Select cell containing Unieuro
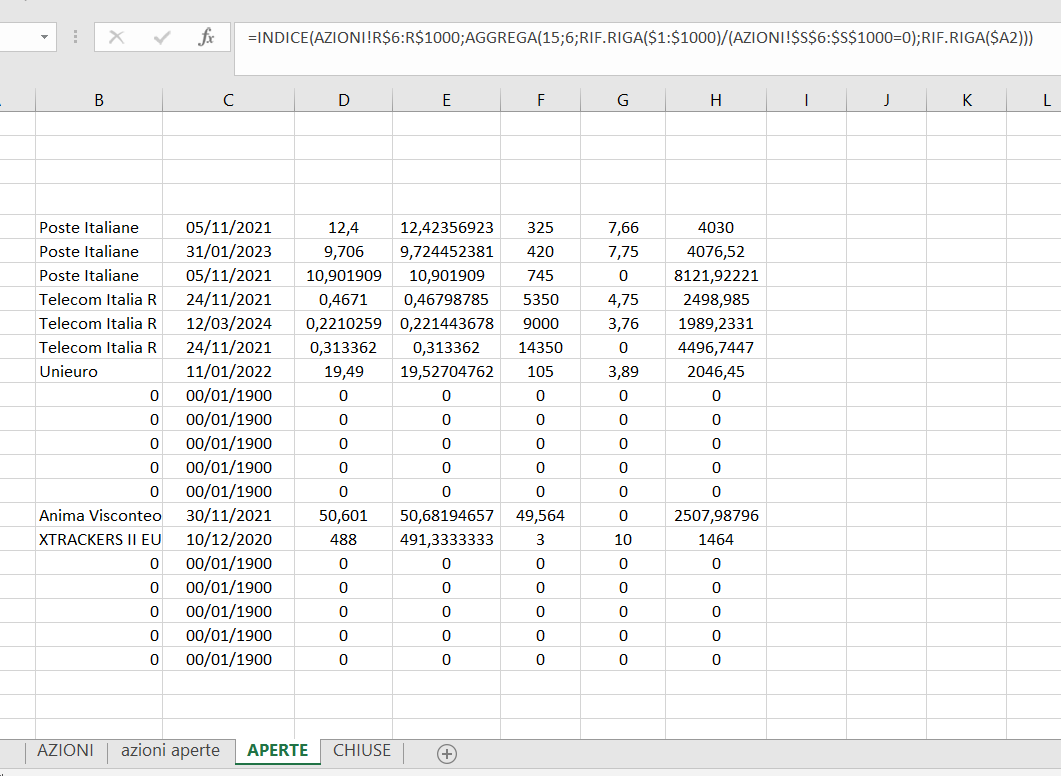Viewport: 1061px width, 776px height. [99, 371]
